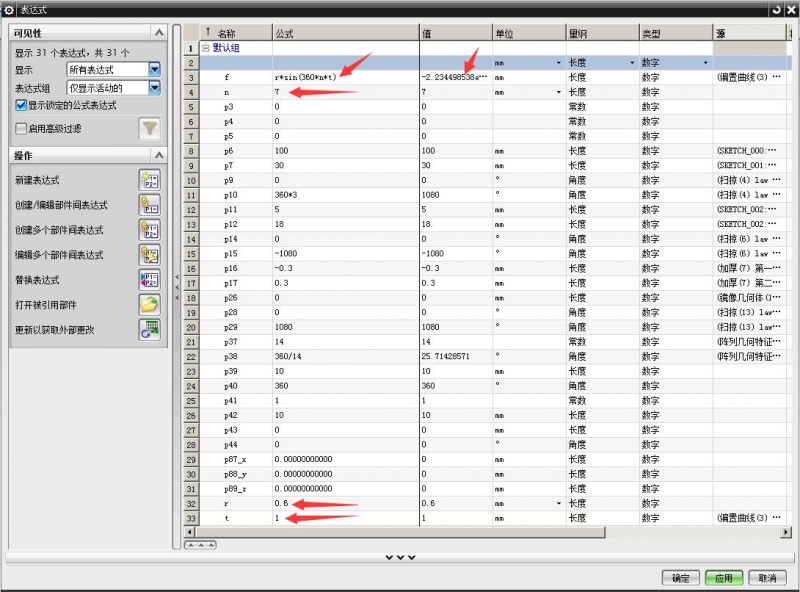
Task: Click the edit multiple interpart expressions icon
Action: [x=149, y=255]
